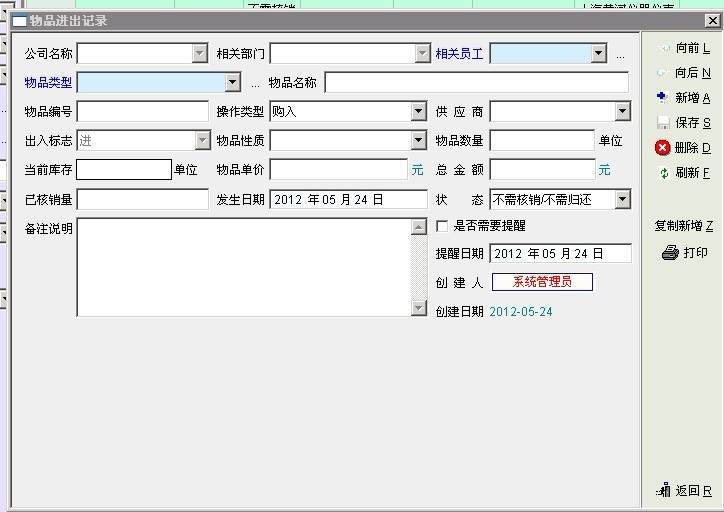Image resolution: width=724 pixels, height=512 pixels.
Task: Open the 状态 dropdown list
Action: pyautogui.click(x=622, y=200)
